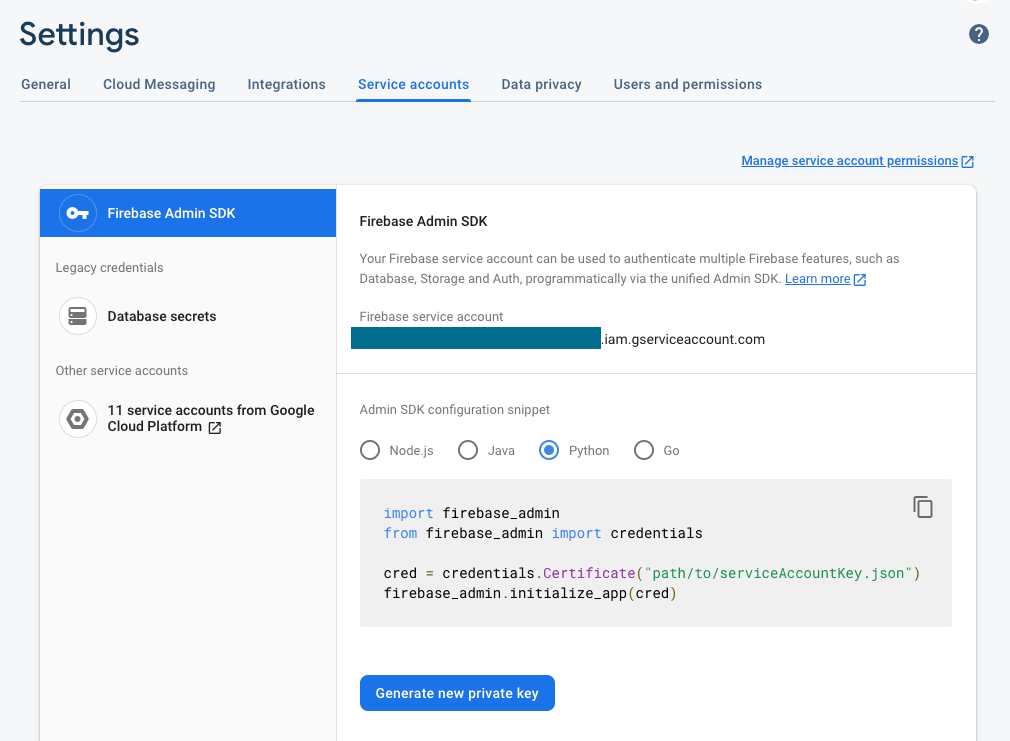This screenshot has width=1010, height=741.
Task: Click the Database secrets storage icon
Action: click(78, 316)
